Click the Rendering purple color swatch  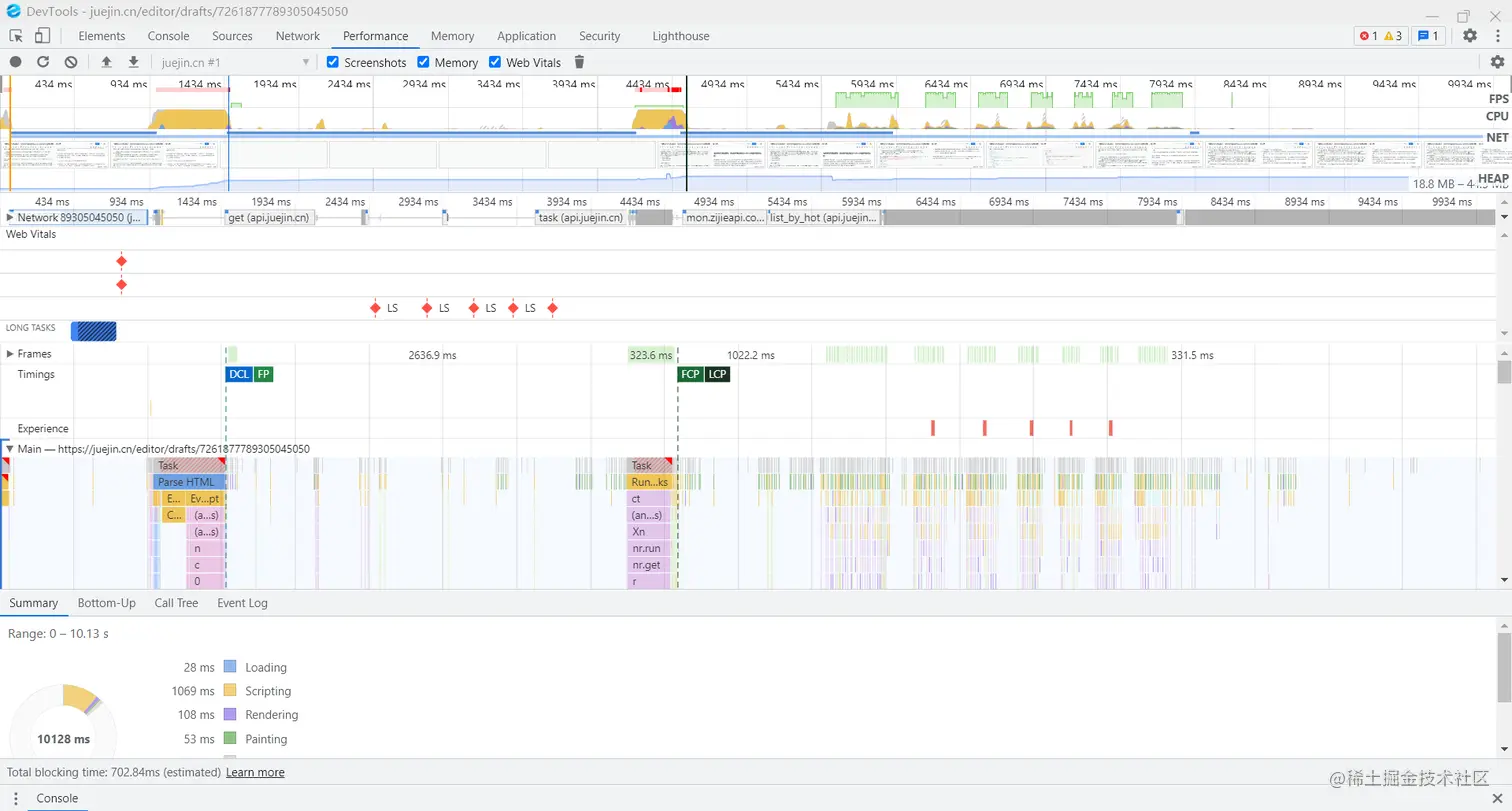click(230, 715)
